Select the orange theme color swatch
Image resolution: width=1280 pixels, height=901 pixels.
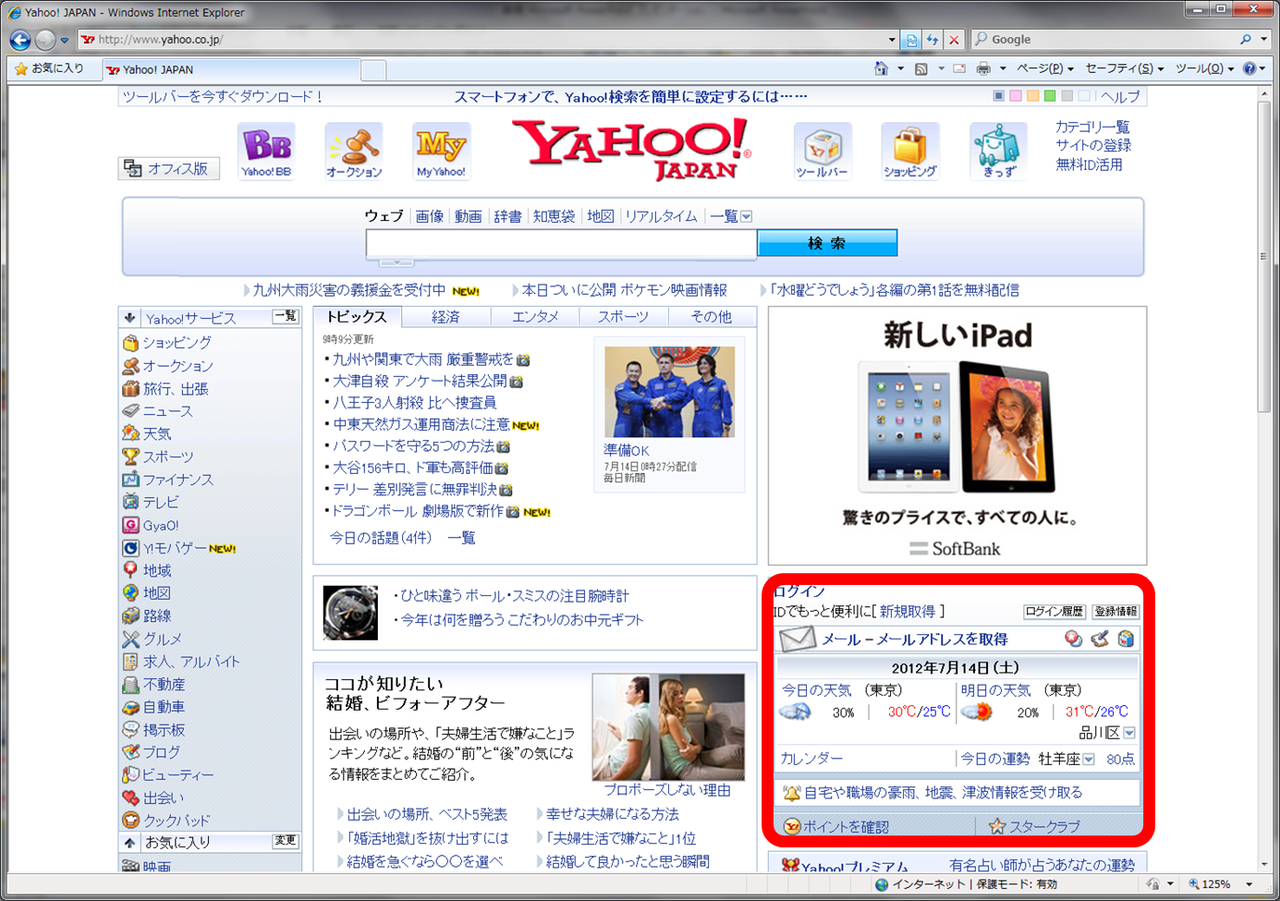1033,97
